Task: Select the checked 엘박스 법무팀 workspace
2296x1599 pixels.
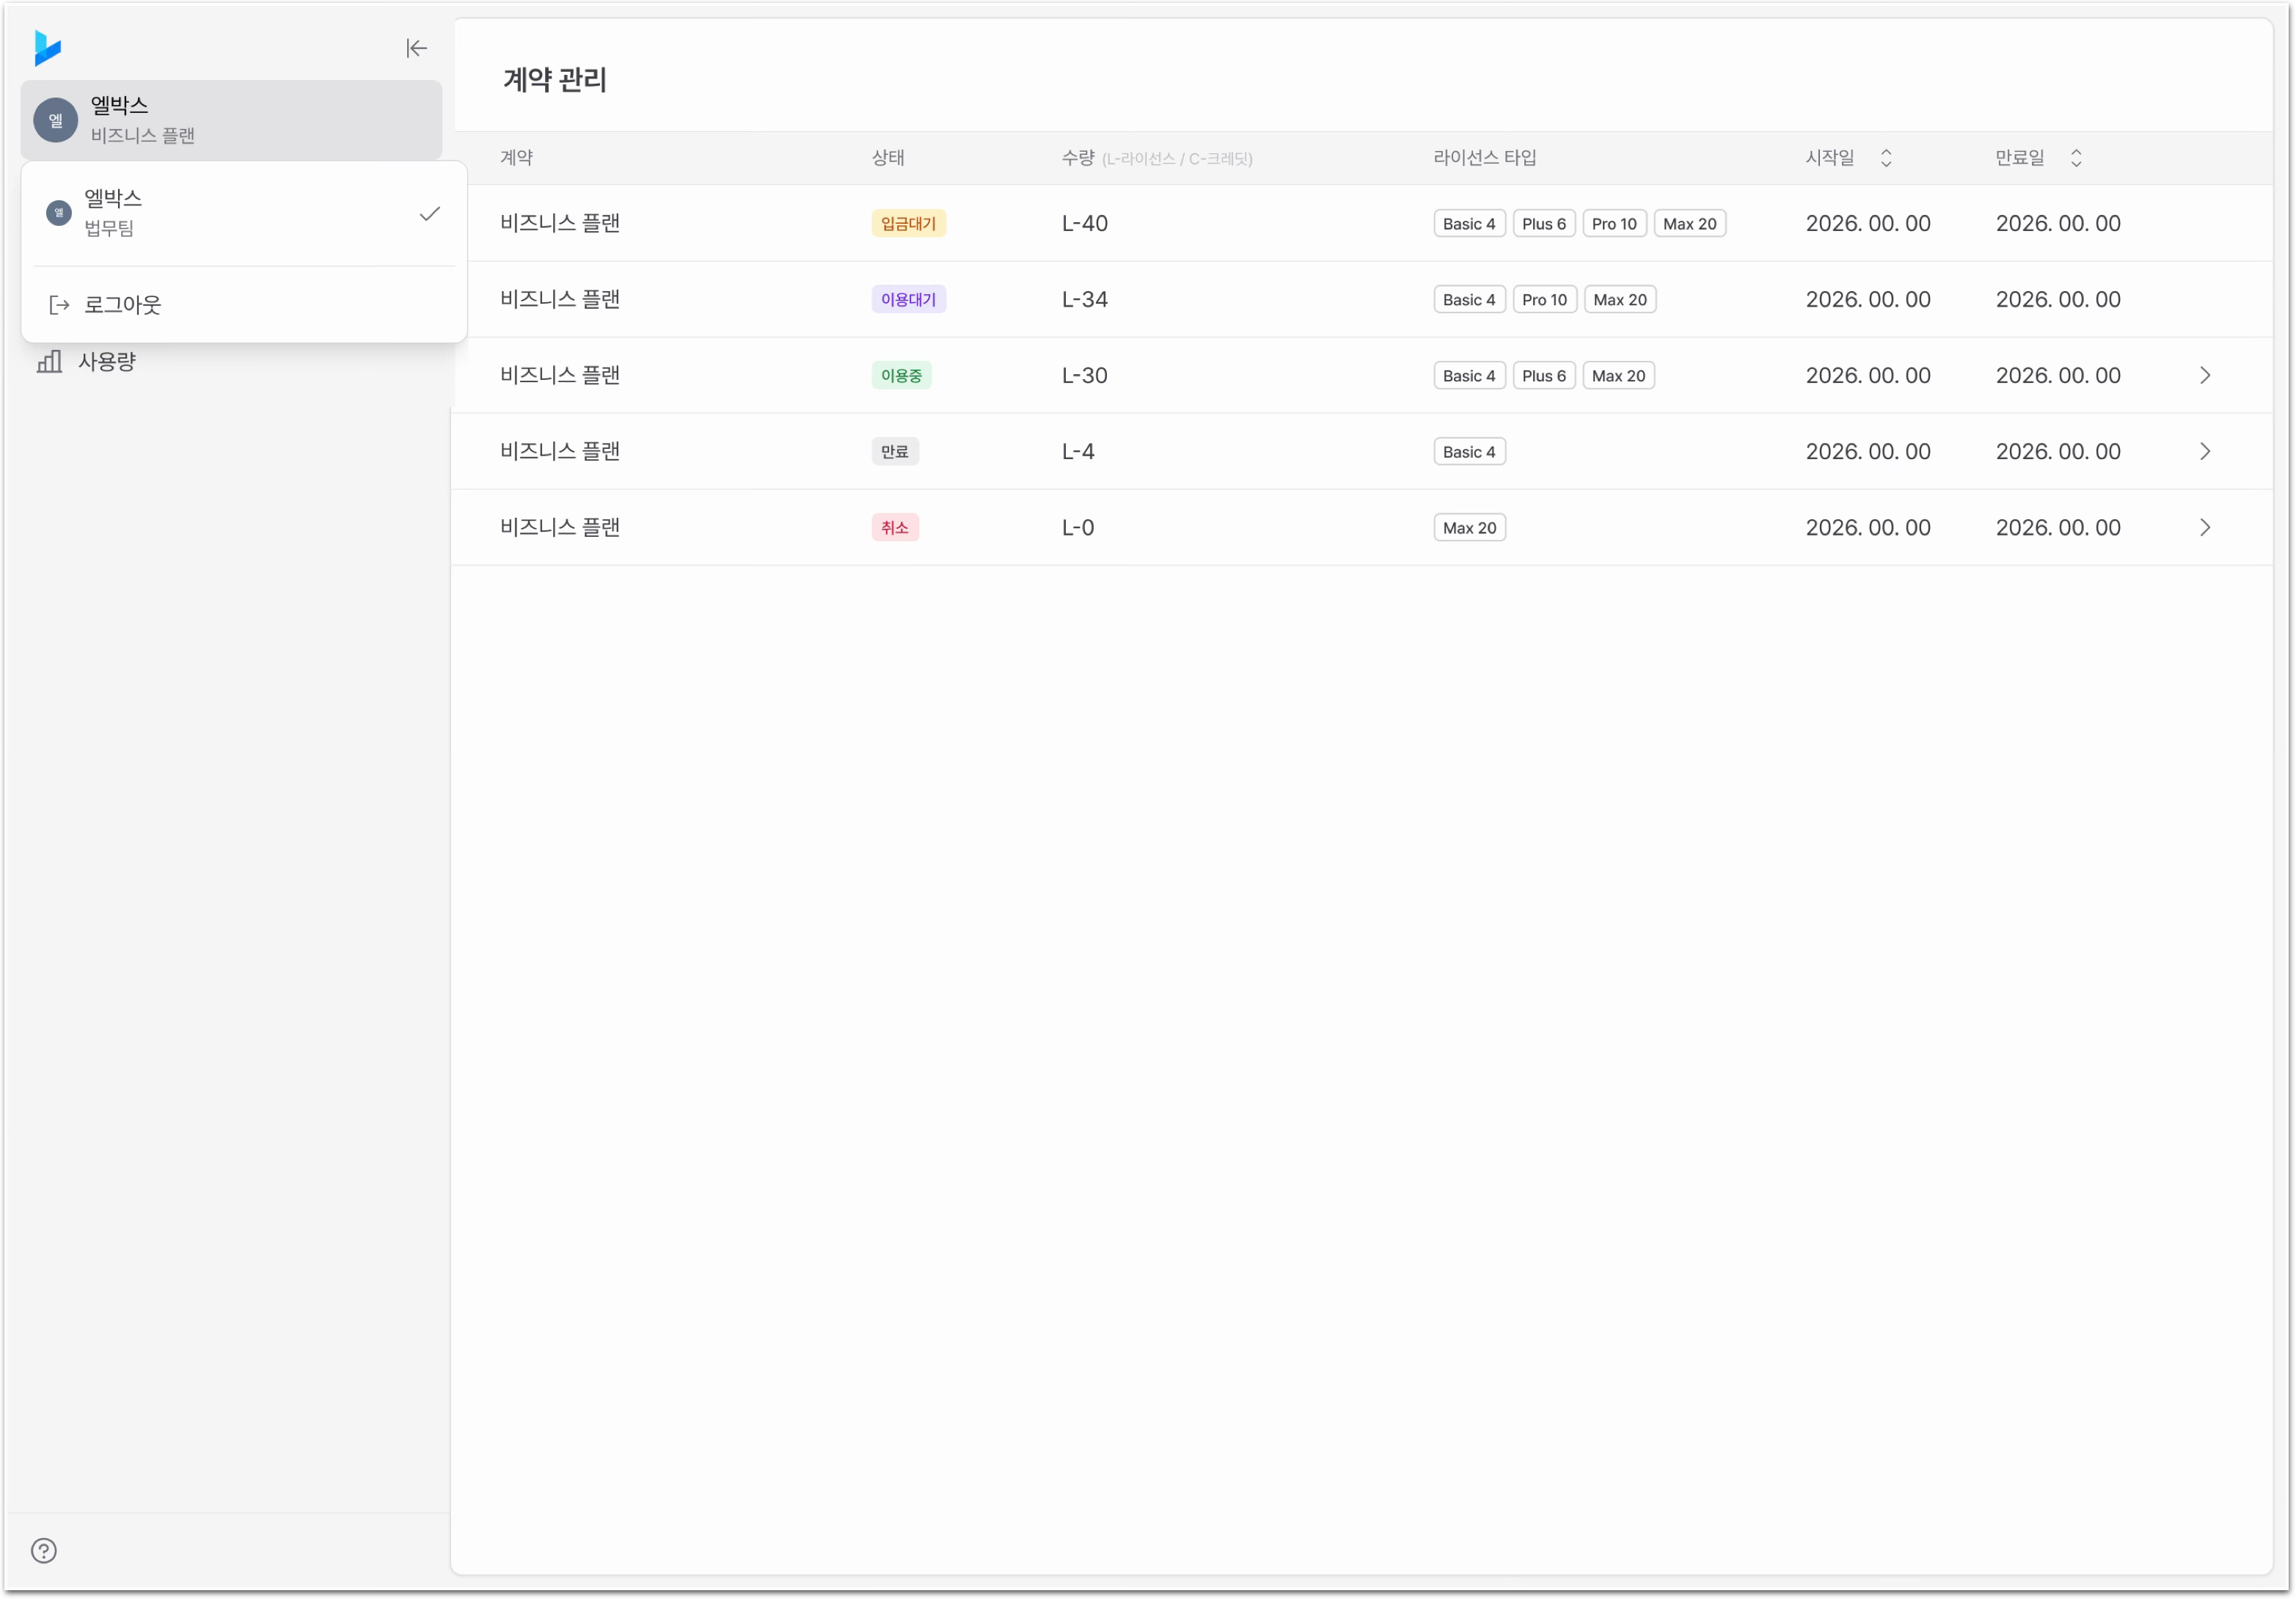Action: click(x=244, y=213)
